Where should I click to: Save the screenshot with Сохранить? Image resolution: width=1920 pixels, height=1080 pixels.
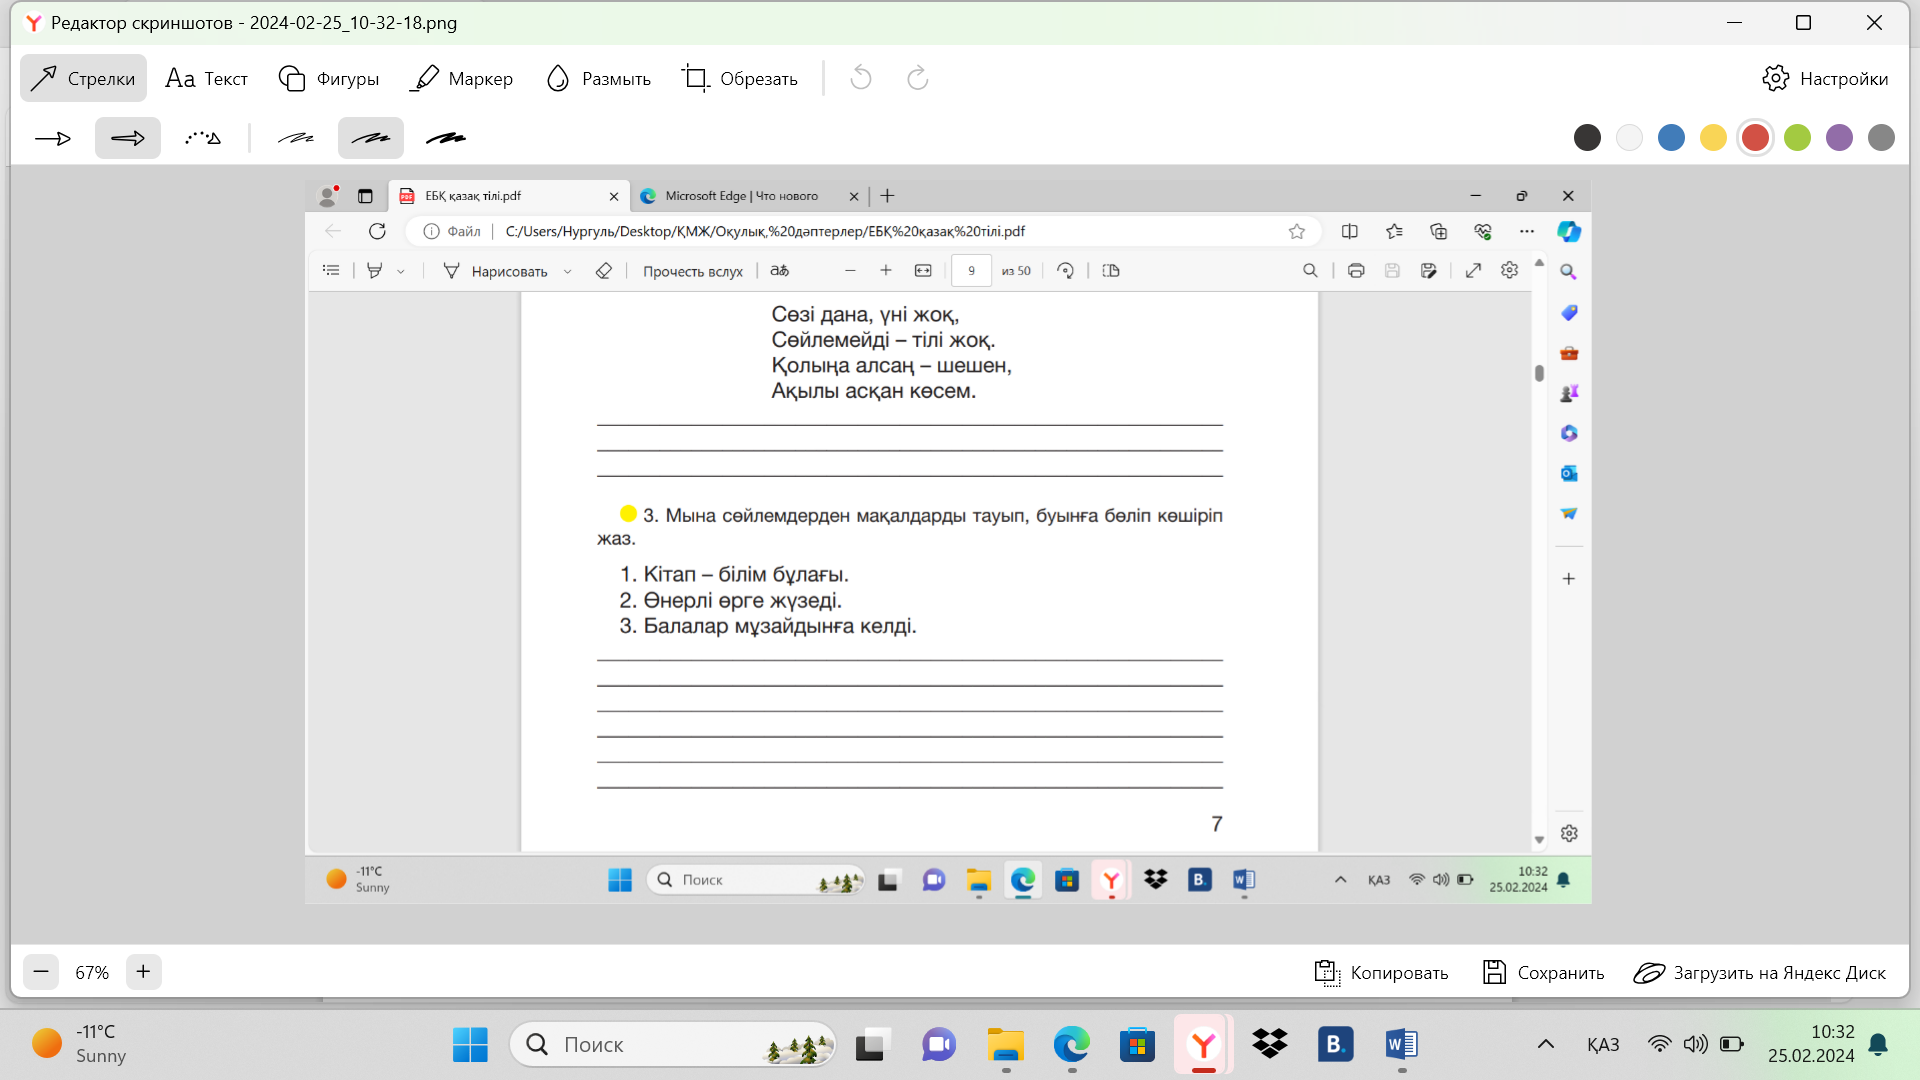click(1543, 972)
